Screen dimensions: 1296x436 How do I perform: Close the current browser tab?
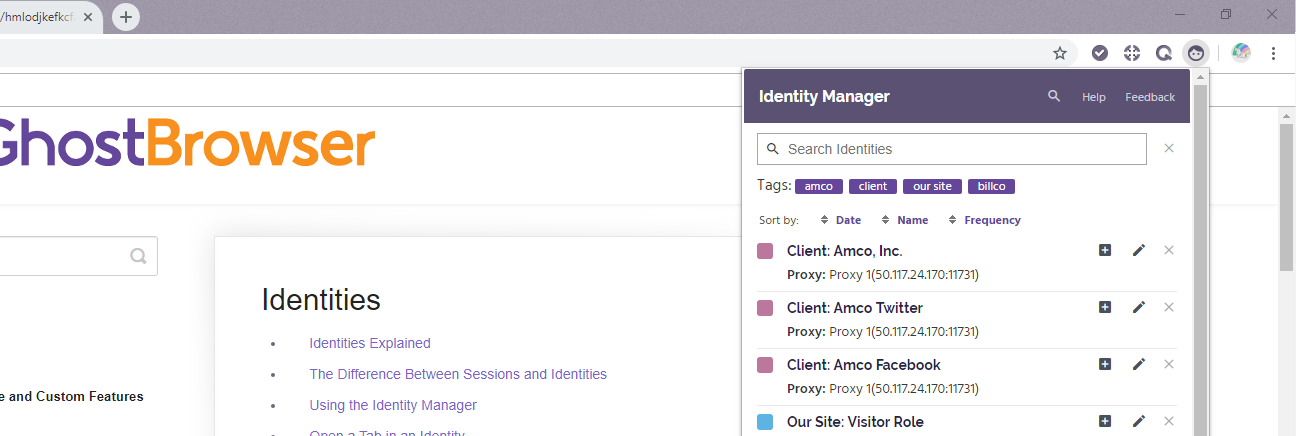pyautogui.click(x=87, y=17)
